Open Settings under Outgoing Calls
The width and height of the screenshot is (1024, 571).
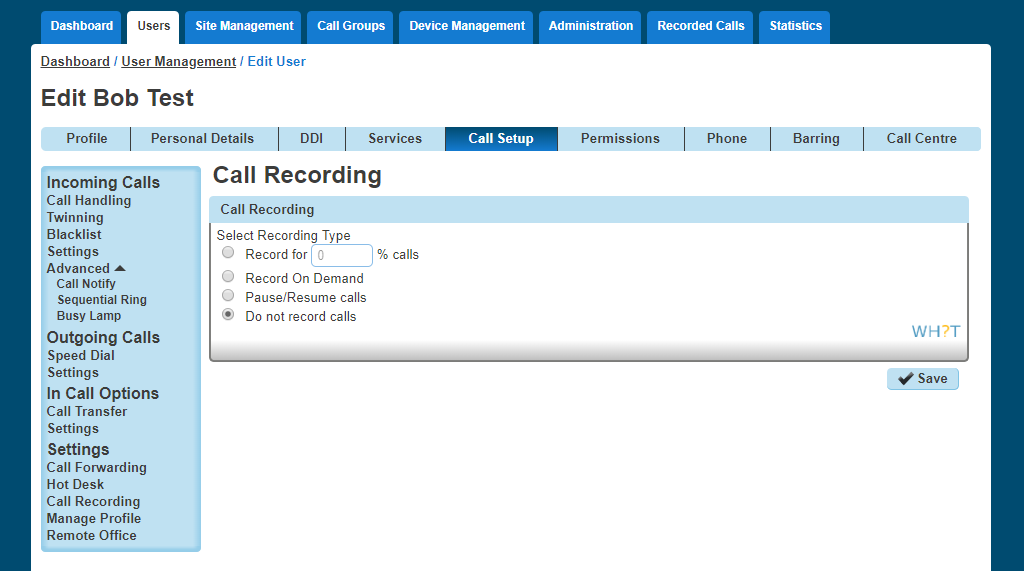point(72,372)
